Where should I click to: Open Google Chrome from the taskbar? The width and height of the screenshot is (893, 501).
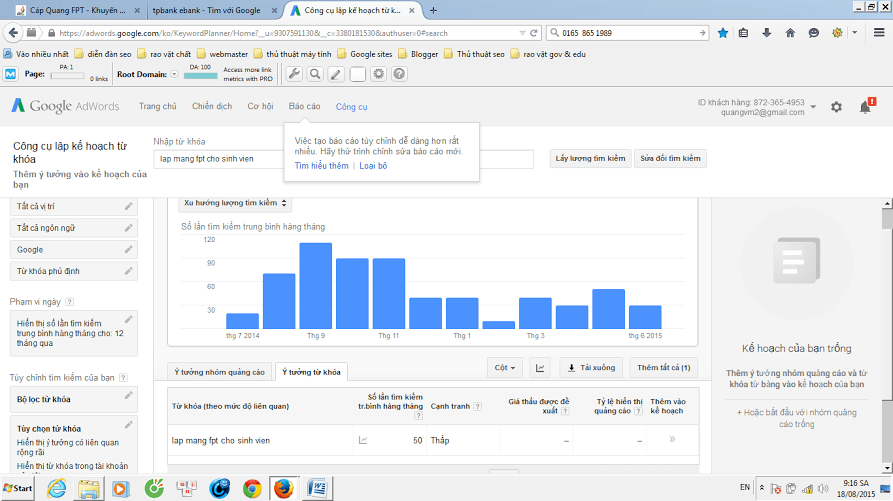252,488
